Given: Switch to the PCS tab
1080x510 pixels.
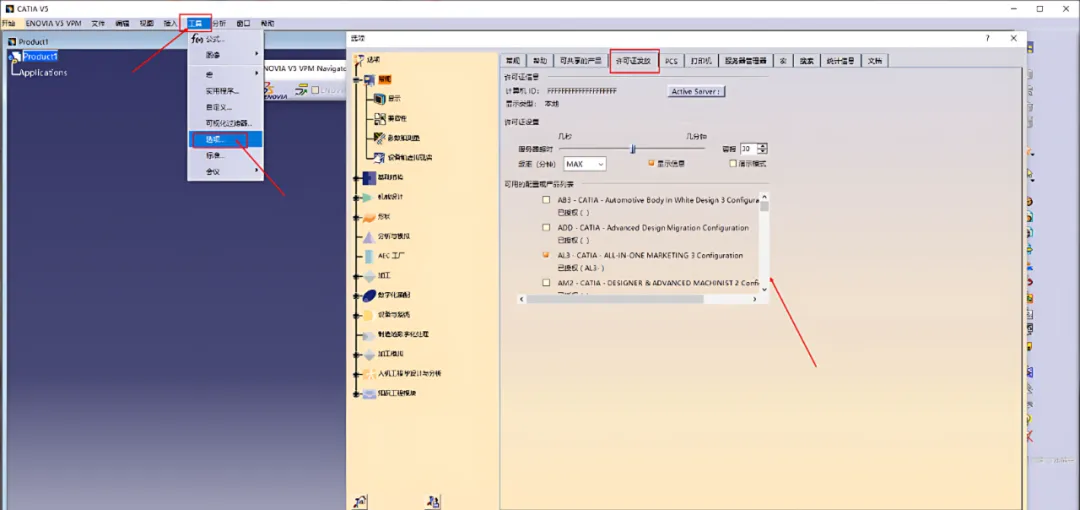Looking at the screenshot, I should pyautogui.click(x=671, y=61).
